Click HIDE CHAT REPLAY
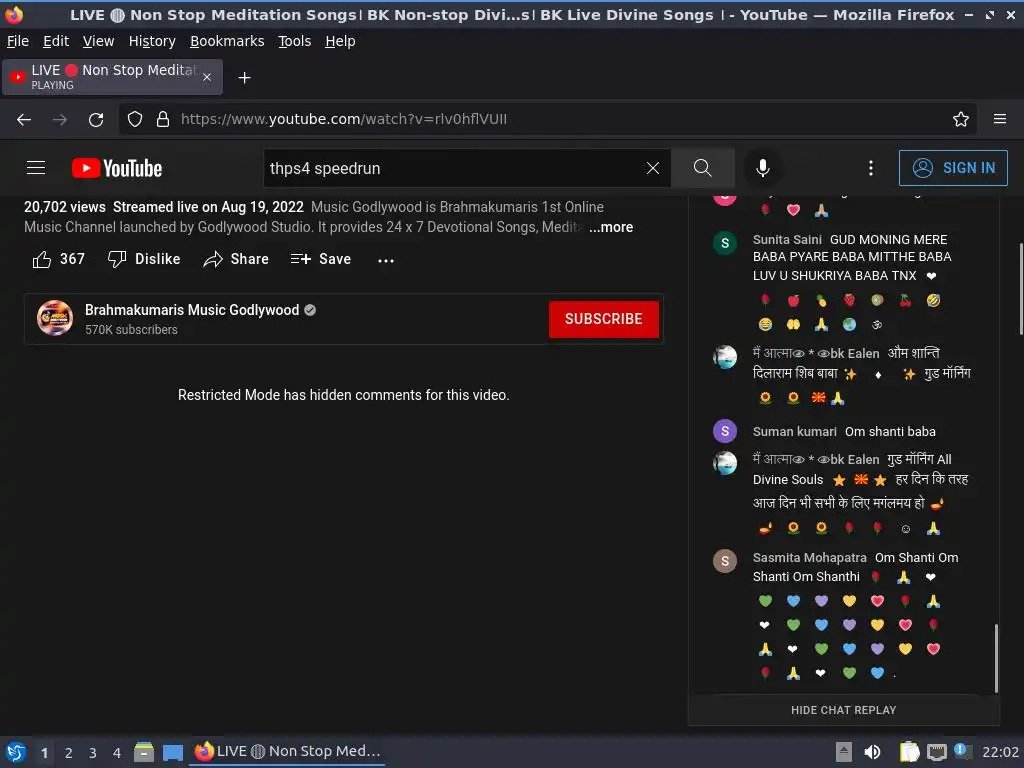Screen dimensions: 1024x768 tap(843, 710)
